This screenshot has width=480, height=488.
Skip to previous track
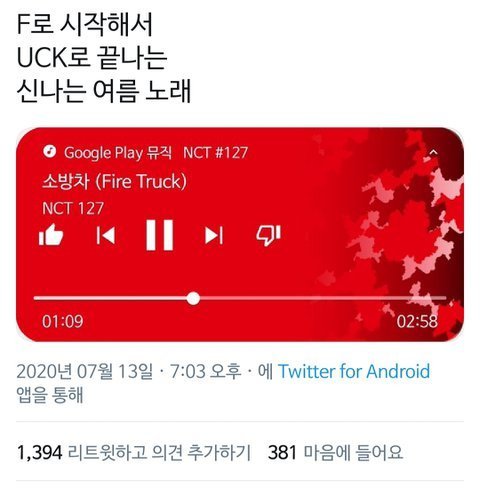[x=106, y=235]
